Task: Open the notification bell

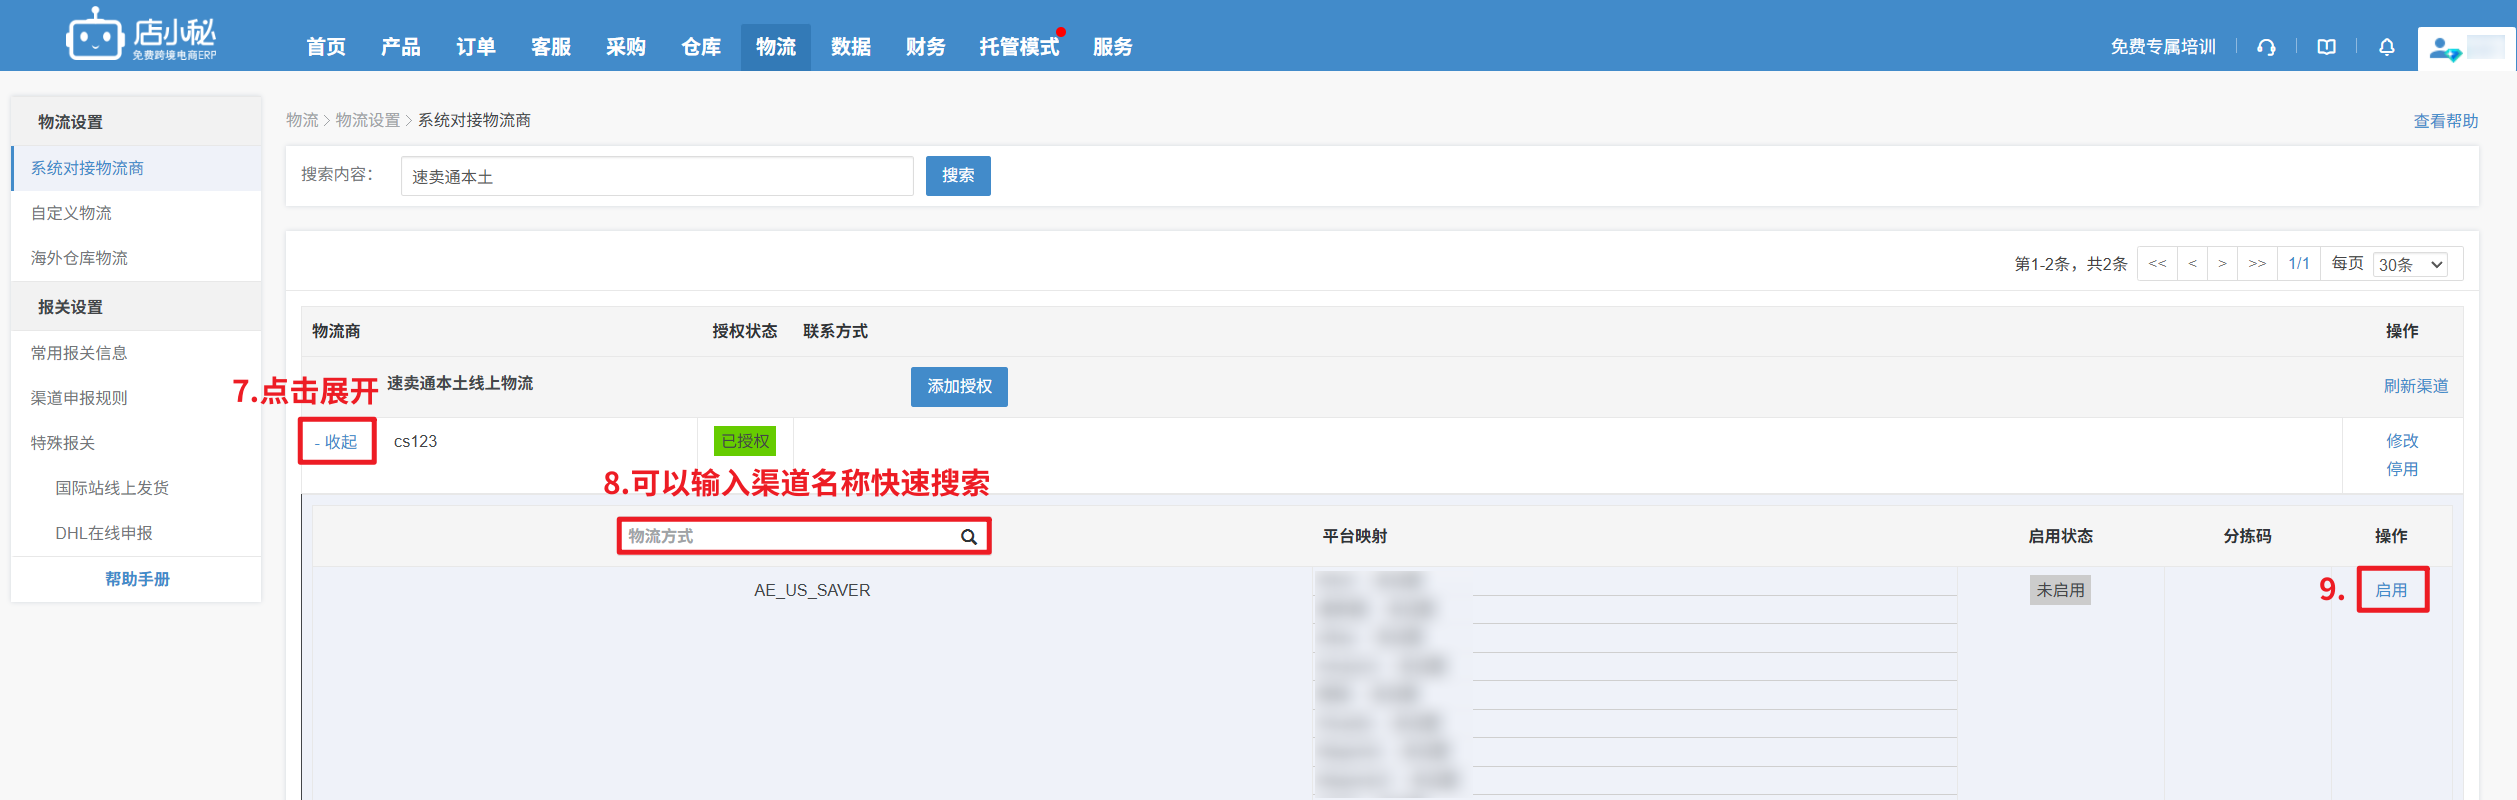Action: point(2386,47)
